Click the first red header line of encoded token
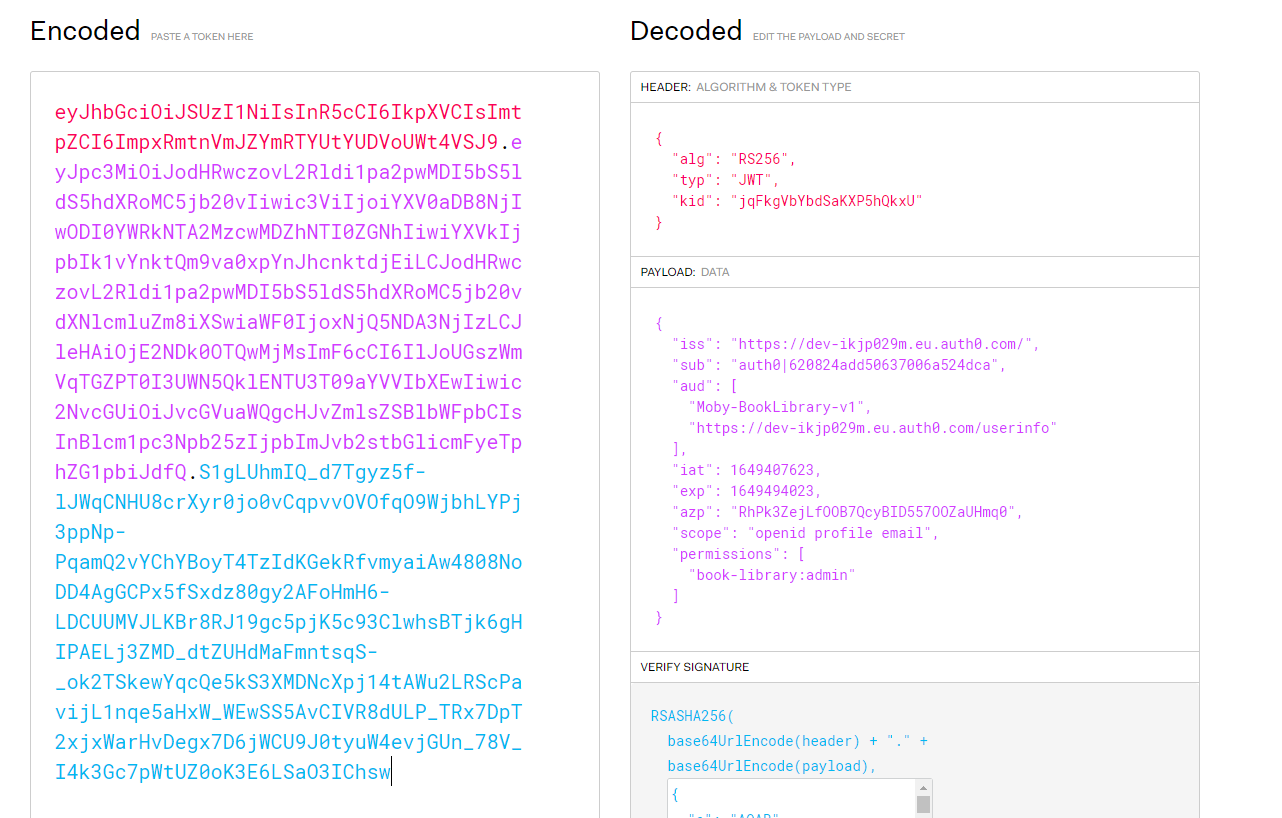This screenshot has width=1282, height=818. pyautogui.click(x=288, y=112)
